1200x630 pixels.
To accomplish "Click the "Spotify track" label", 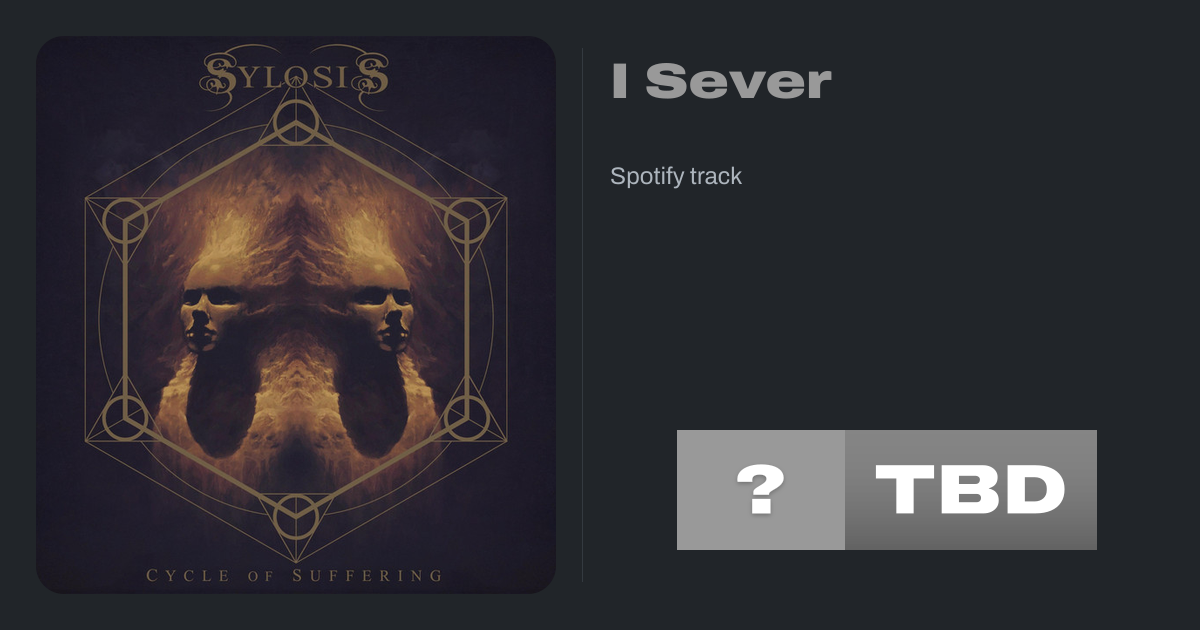I will [x=676, y=177].
